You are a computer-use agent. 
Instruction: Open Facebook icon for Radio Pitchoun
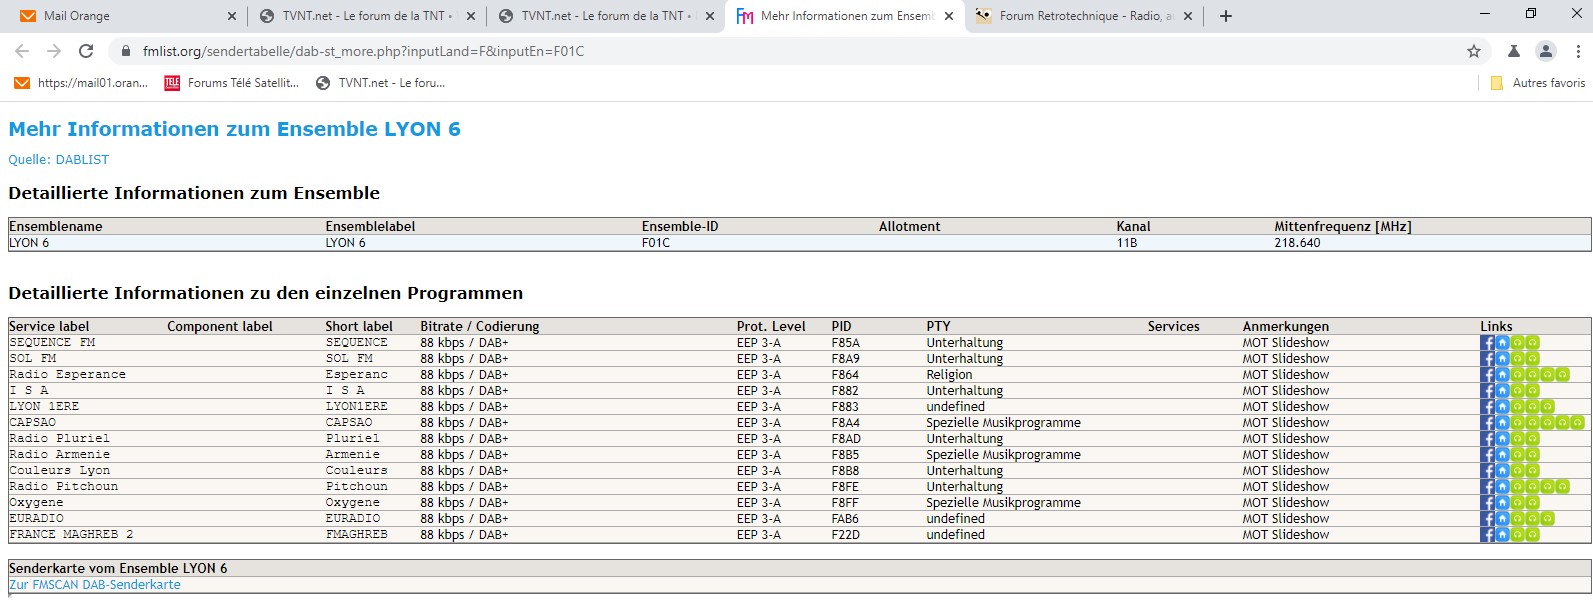1487,487
